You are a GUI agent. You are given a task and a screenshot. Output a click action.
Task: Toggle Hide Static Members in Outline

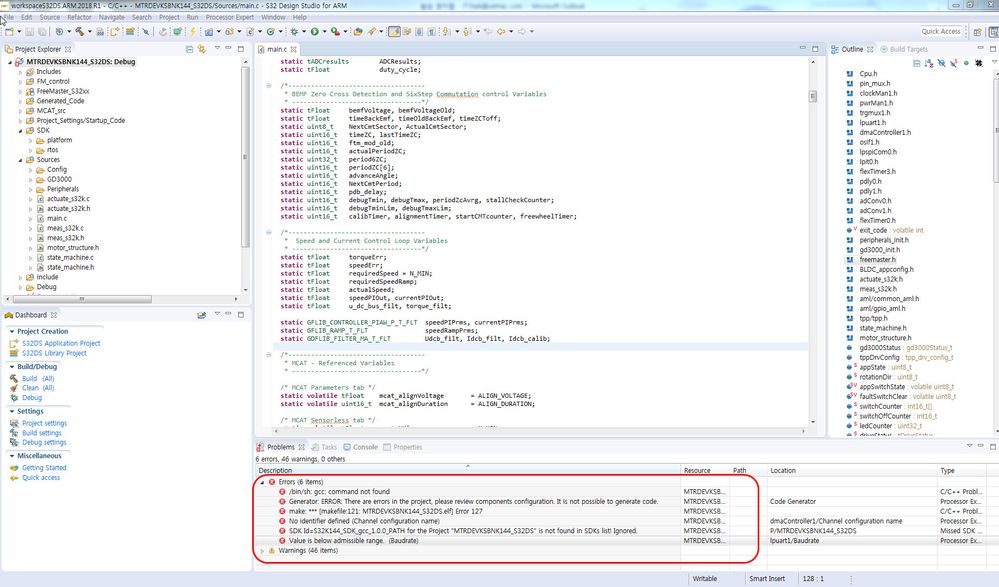coord(953,63)
